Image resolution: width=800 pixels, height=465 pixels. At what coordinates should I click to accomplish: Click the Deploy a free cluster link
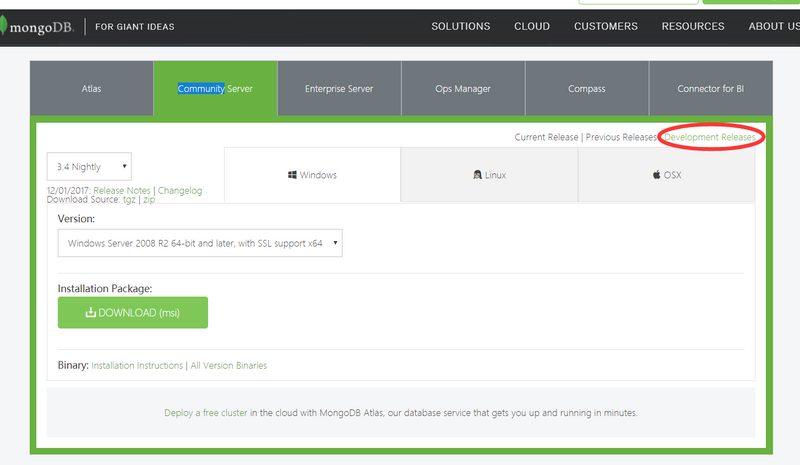206,412
